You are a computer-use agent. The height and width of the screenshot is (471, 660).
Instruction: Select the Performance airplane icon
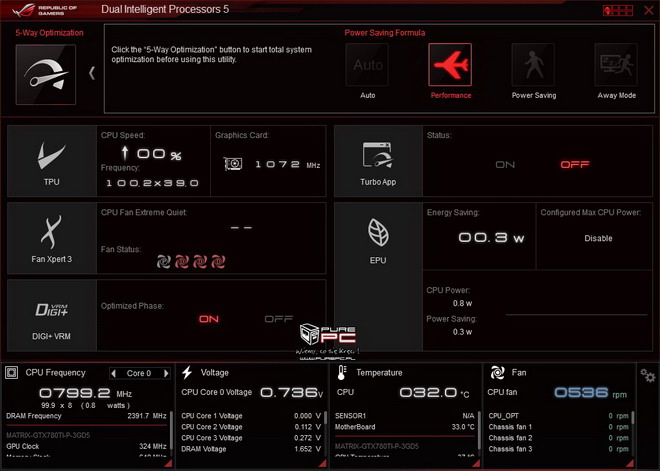[450, 65]
